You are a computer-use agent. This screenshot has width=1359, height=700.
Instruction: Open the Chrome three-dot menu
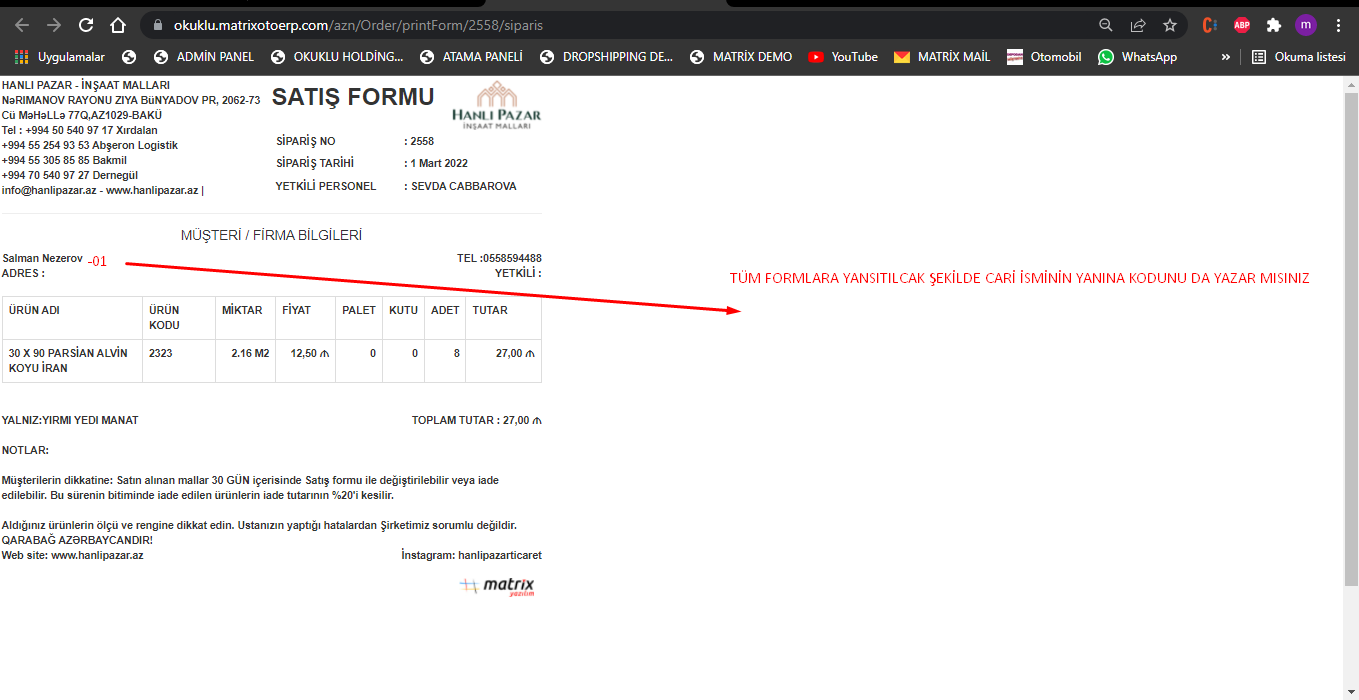pos(1338,25)
